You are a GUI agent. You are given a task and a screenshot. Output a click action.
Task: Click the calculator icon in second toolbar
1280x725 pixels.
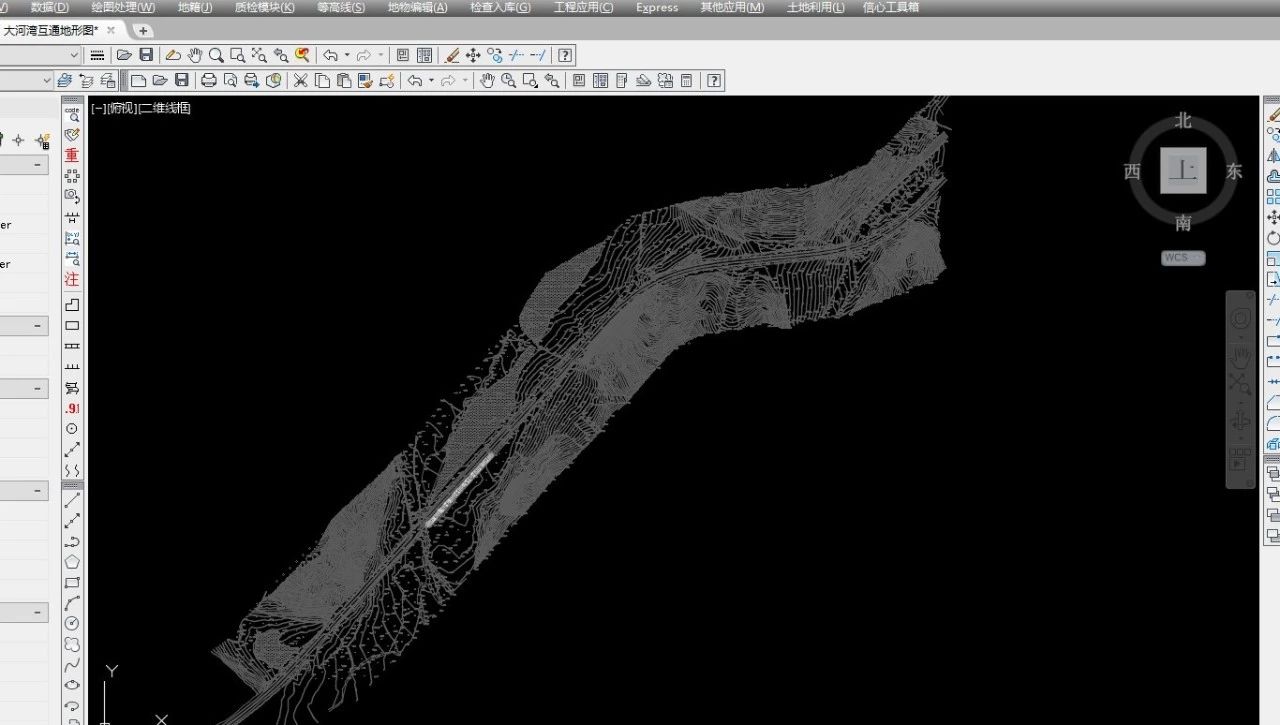[686, 80]
